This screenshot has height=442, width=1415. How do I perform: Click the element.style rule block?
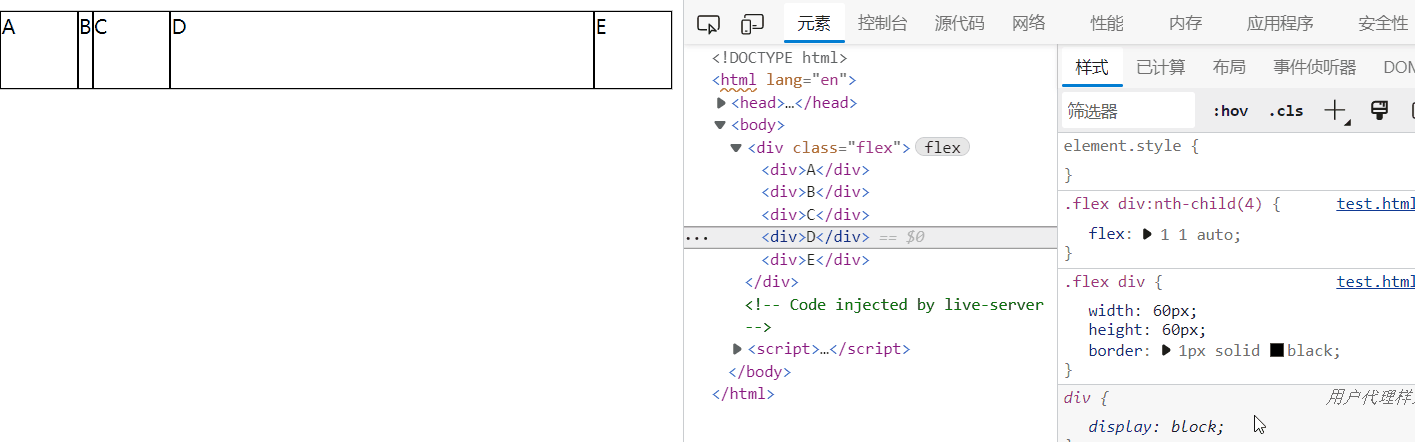[x=1237, y=160]
